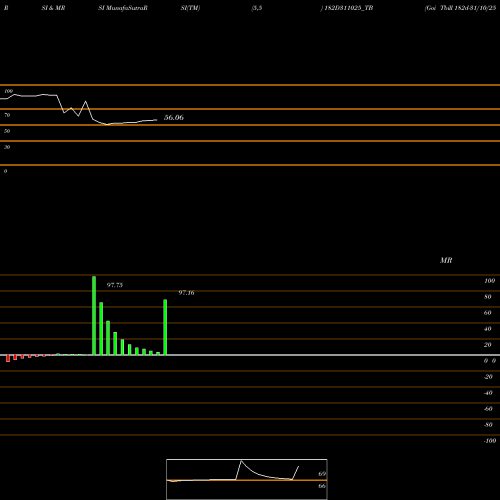Screen dimensions: 500x500
Task: Click the 97.73 bar value label
Action: pyautogui.click(x=115, y=285)
